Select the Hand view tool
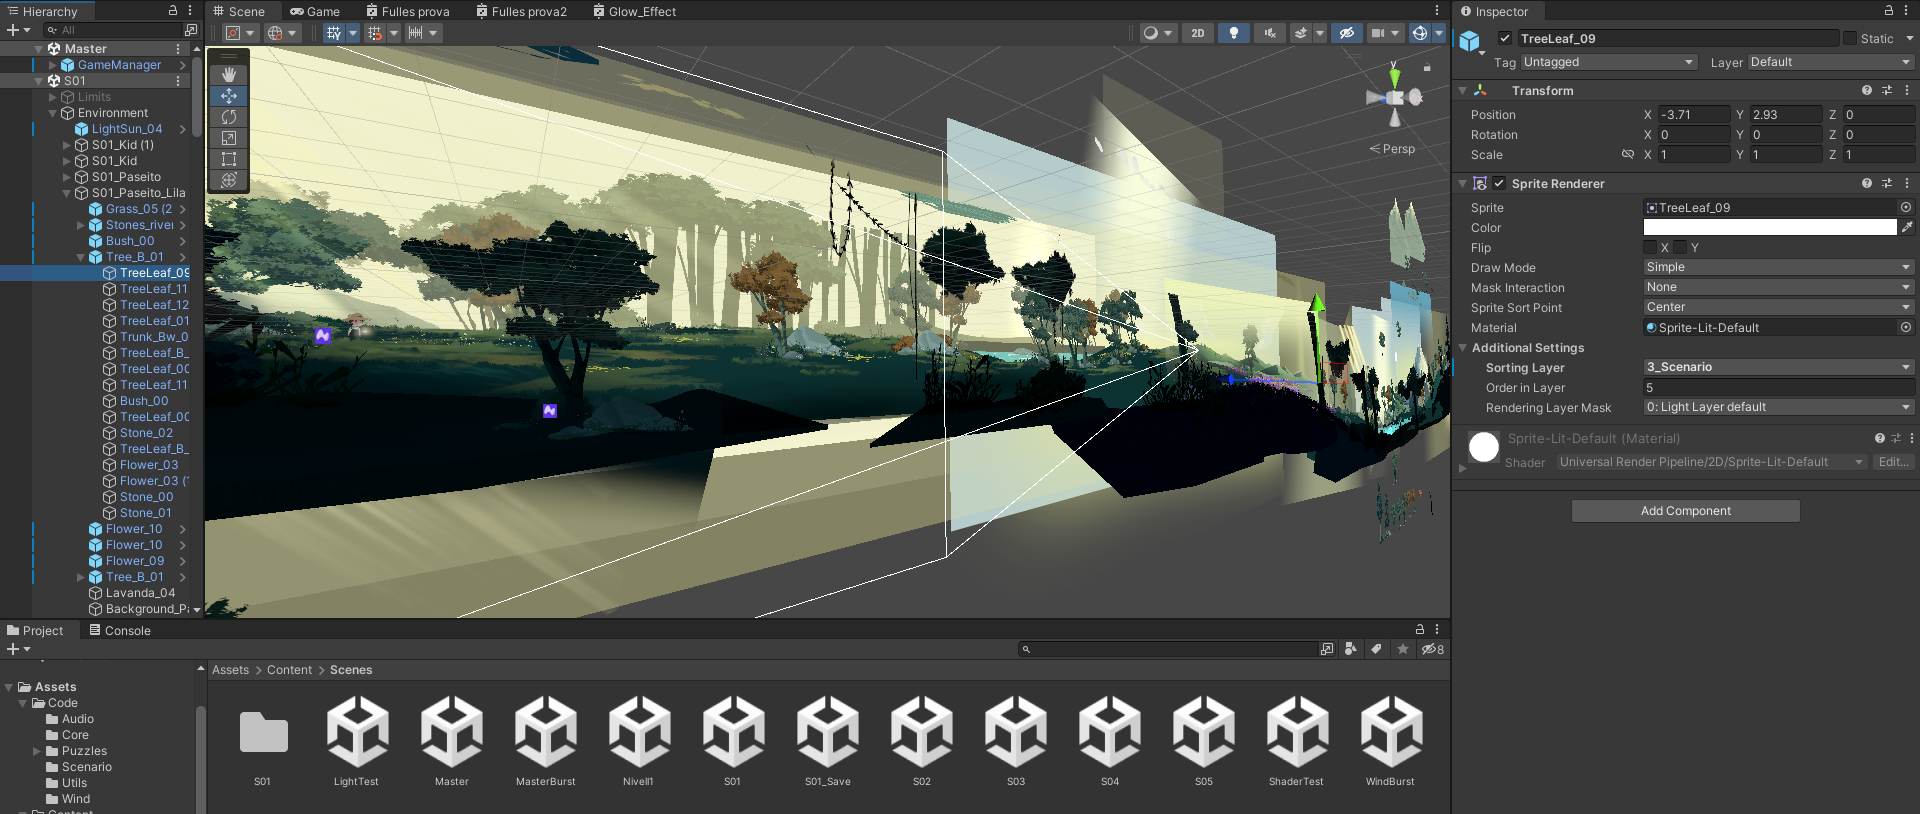Image resolution: width=1920 pixels, height=814 pixels. coord(229,75)
